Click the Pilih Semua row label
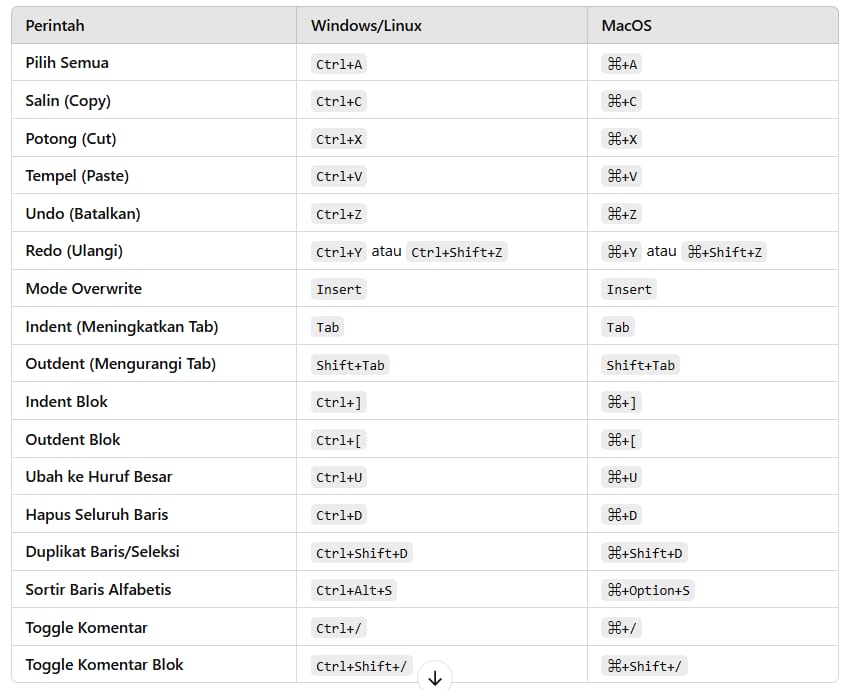The image size is (854, 690). (x=67, y=63)
